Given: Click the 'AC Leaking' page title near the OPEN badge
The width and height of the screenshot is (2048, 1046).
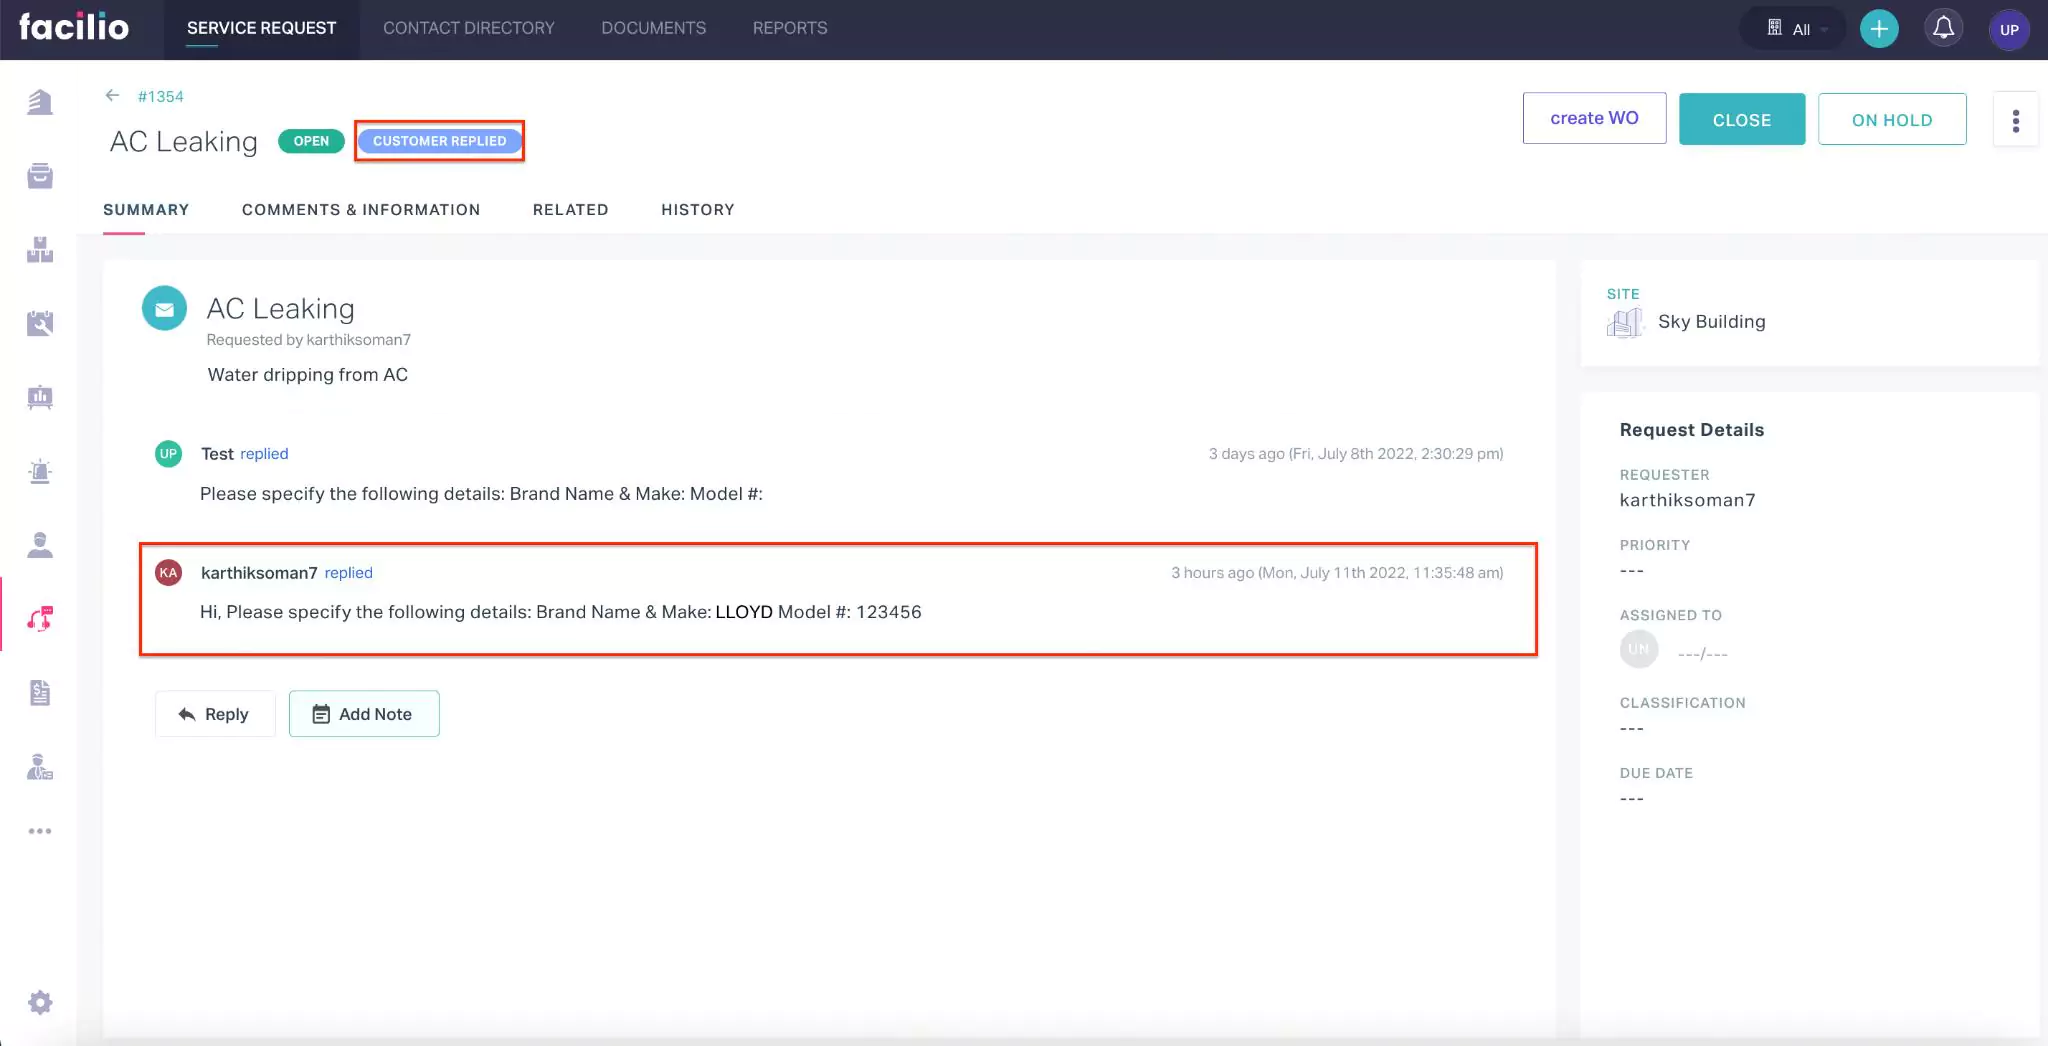Looking at the screenshot, I should point(183,142).
